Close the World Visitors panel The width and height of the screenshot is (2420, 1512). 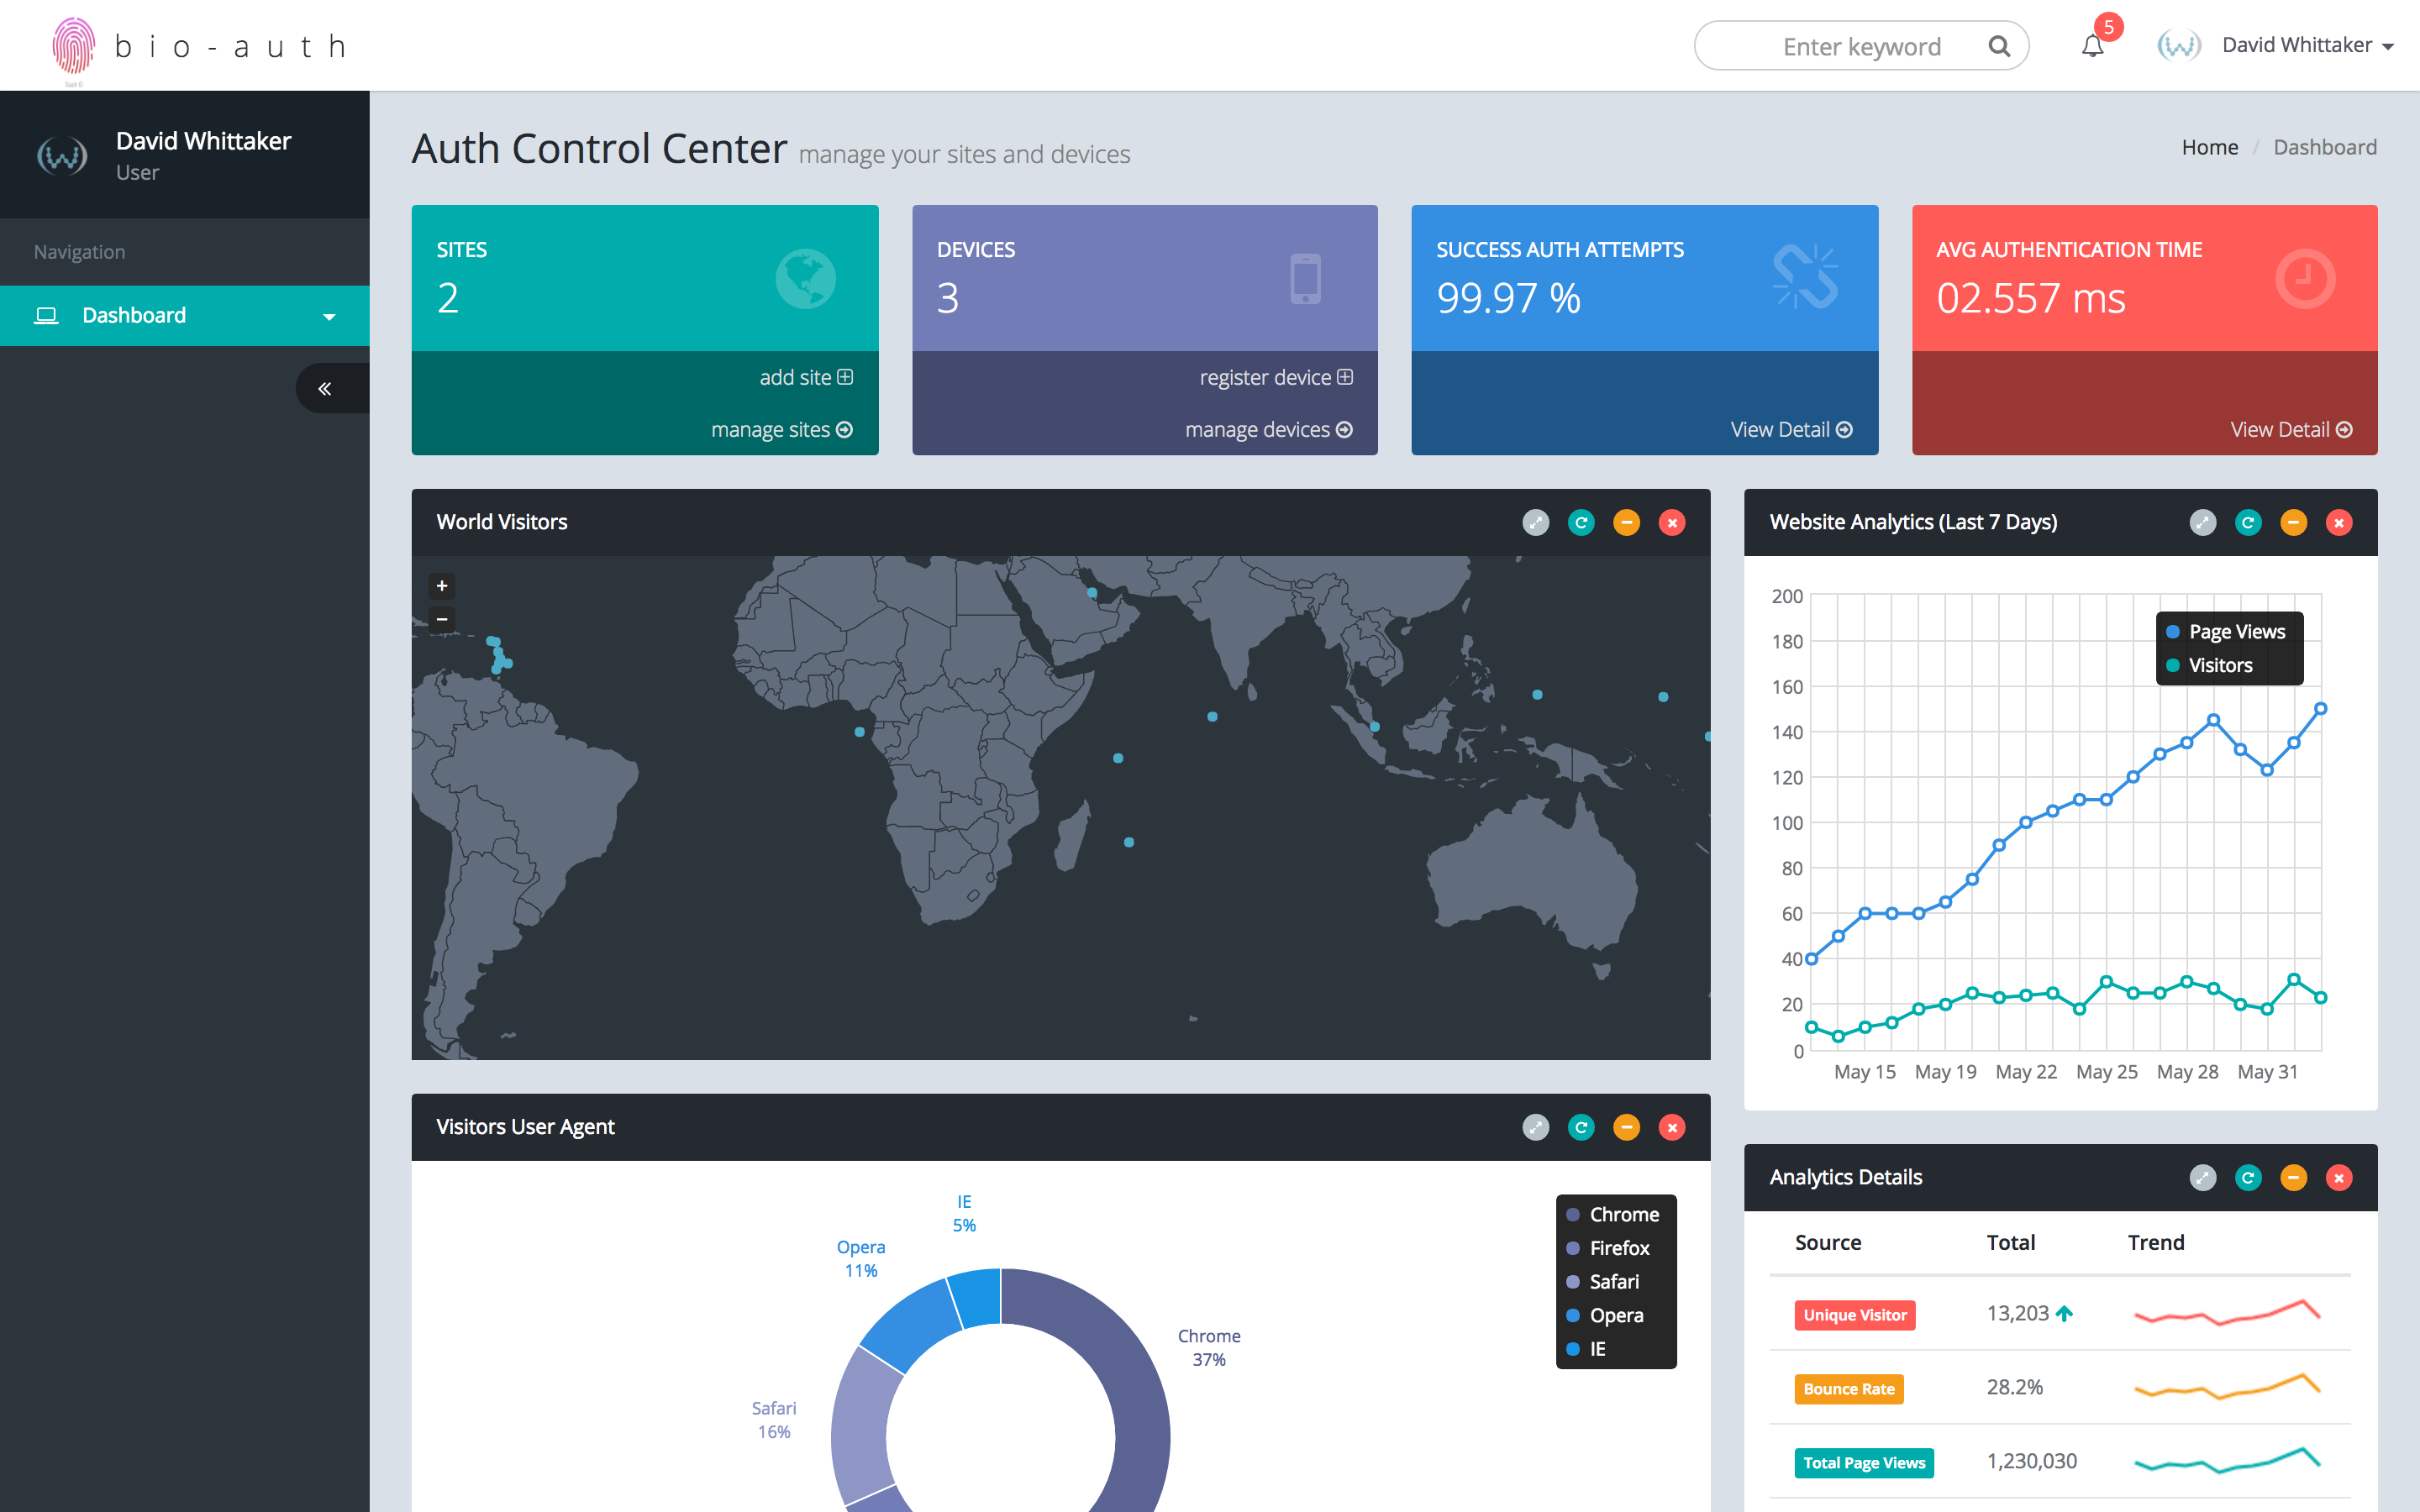tap(1672, 522)
